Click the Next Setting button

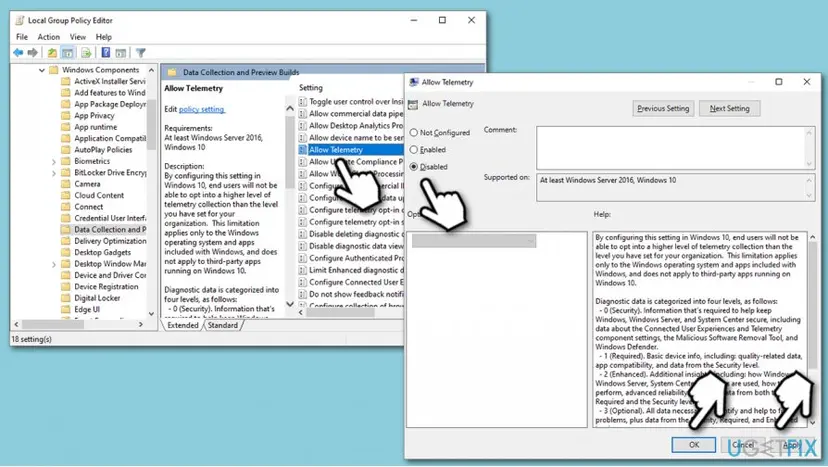729,108
